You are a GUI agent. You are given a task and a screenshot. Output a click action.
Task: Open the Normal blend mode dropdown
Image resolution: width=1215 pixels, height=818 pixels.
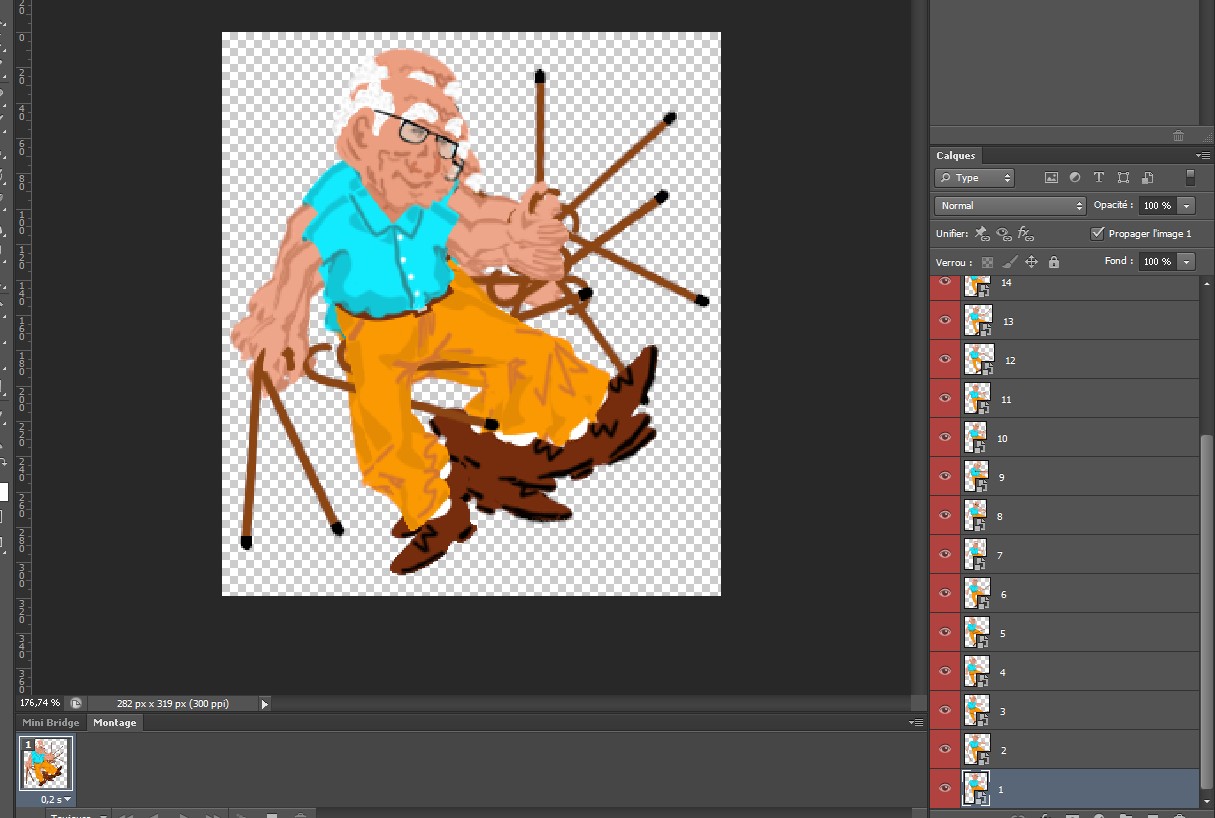click(x=1010, y=205)
